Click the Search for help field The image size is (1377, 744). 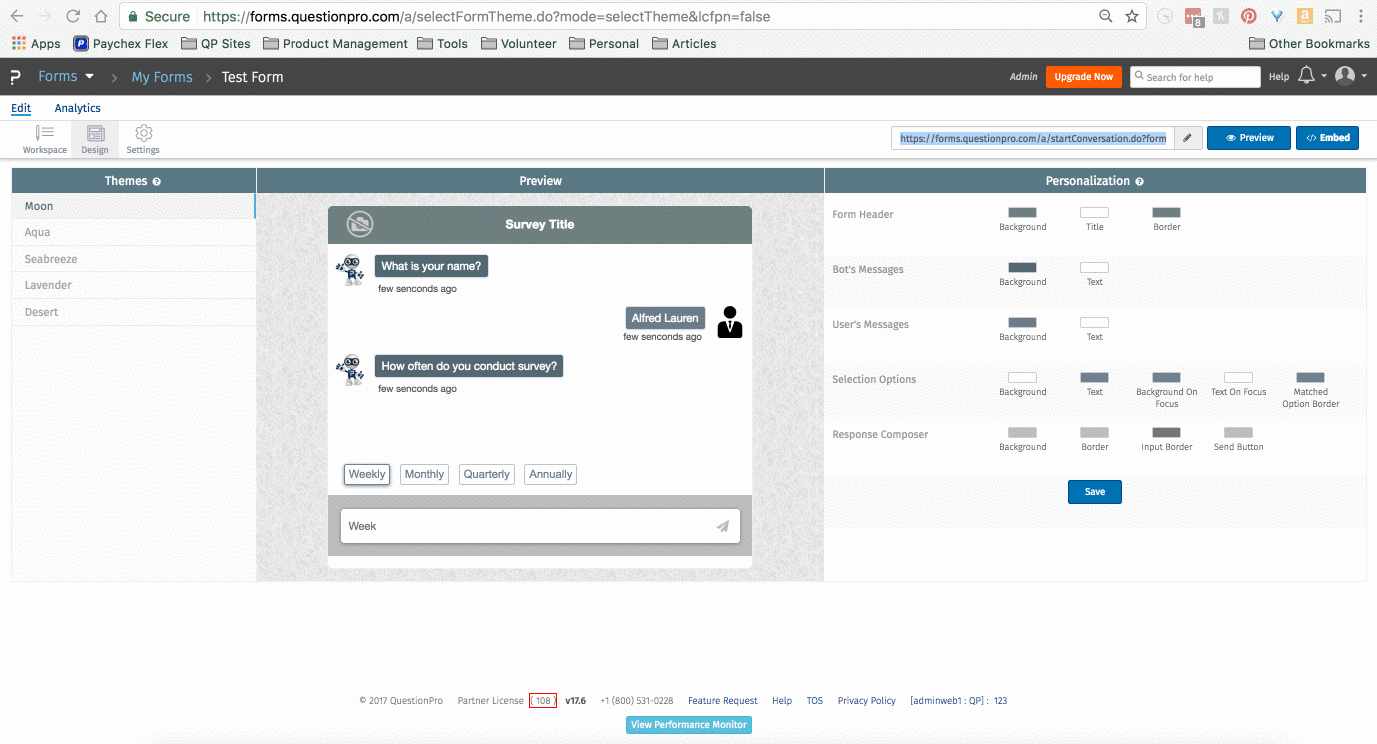tap(1195, 77)
